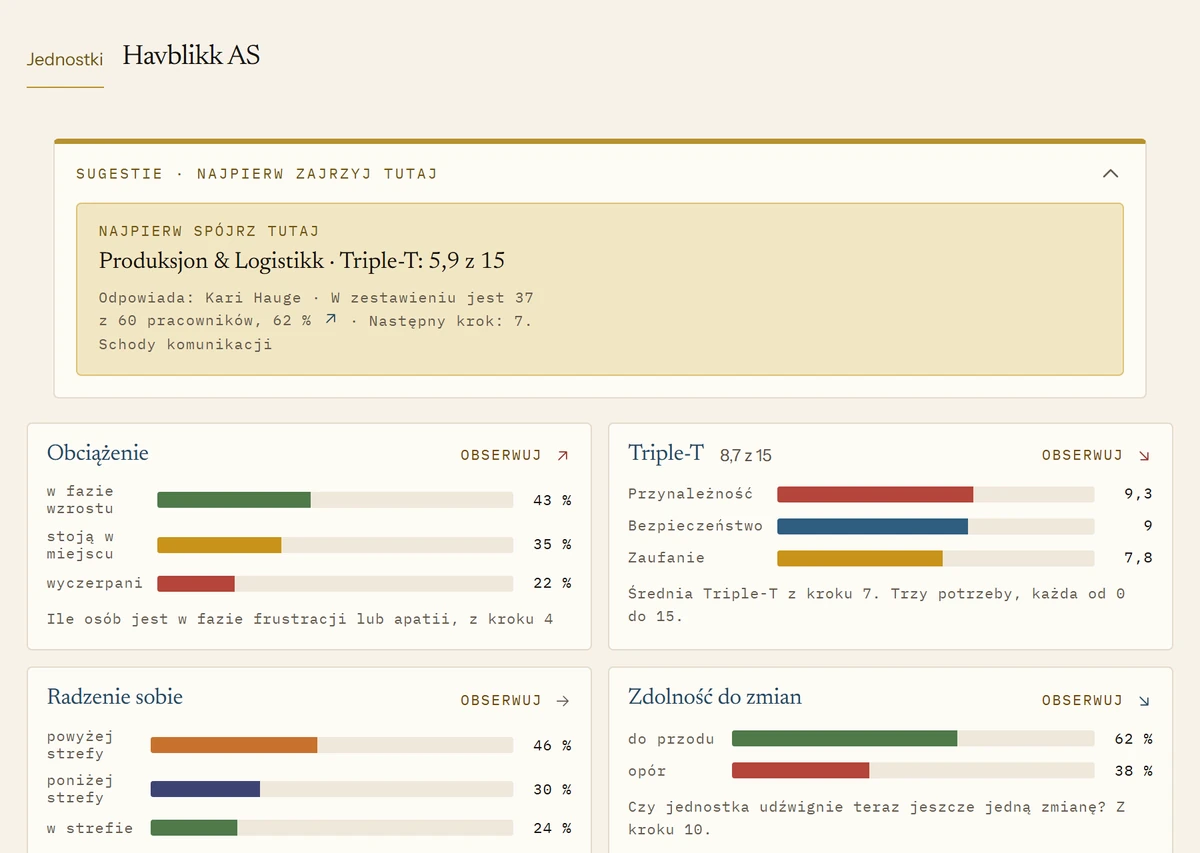The width and height of the screenshot is (1200, 853).
Task: Click the 'Średnia Triple-T z kroku 7' note
Action: point(877,605)
